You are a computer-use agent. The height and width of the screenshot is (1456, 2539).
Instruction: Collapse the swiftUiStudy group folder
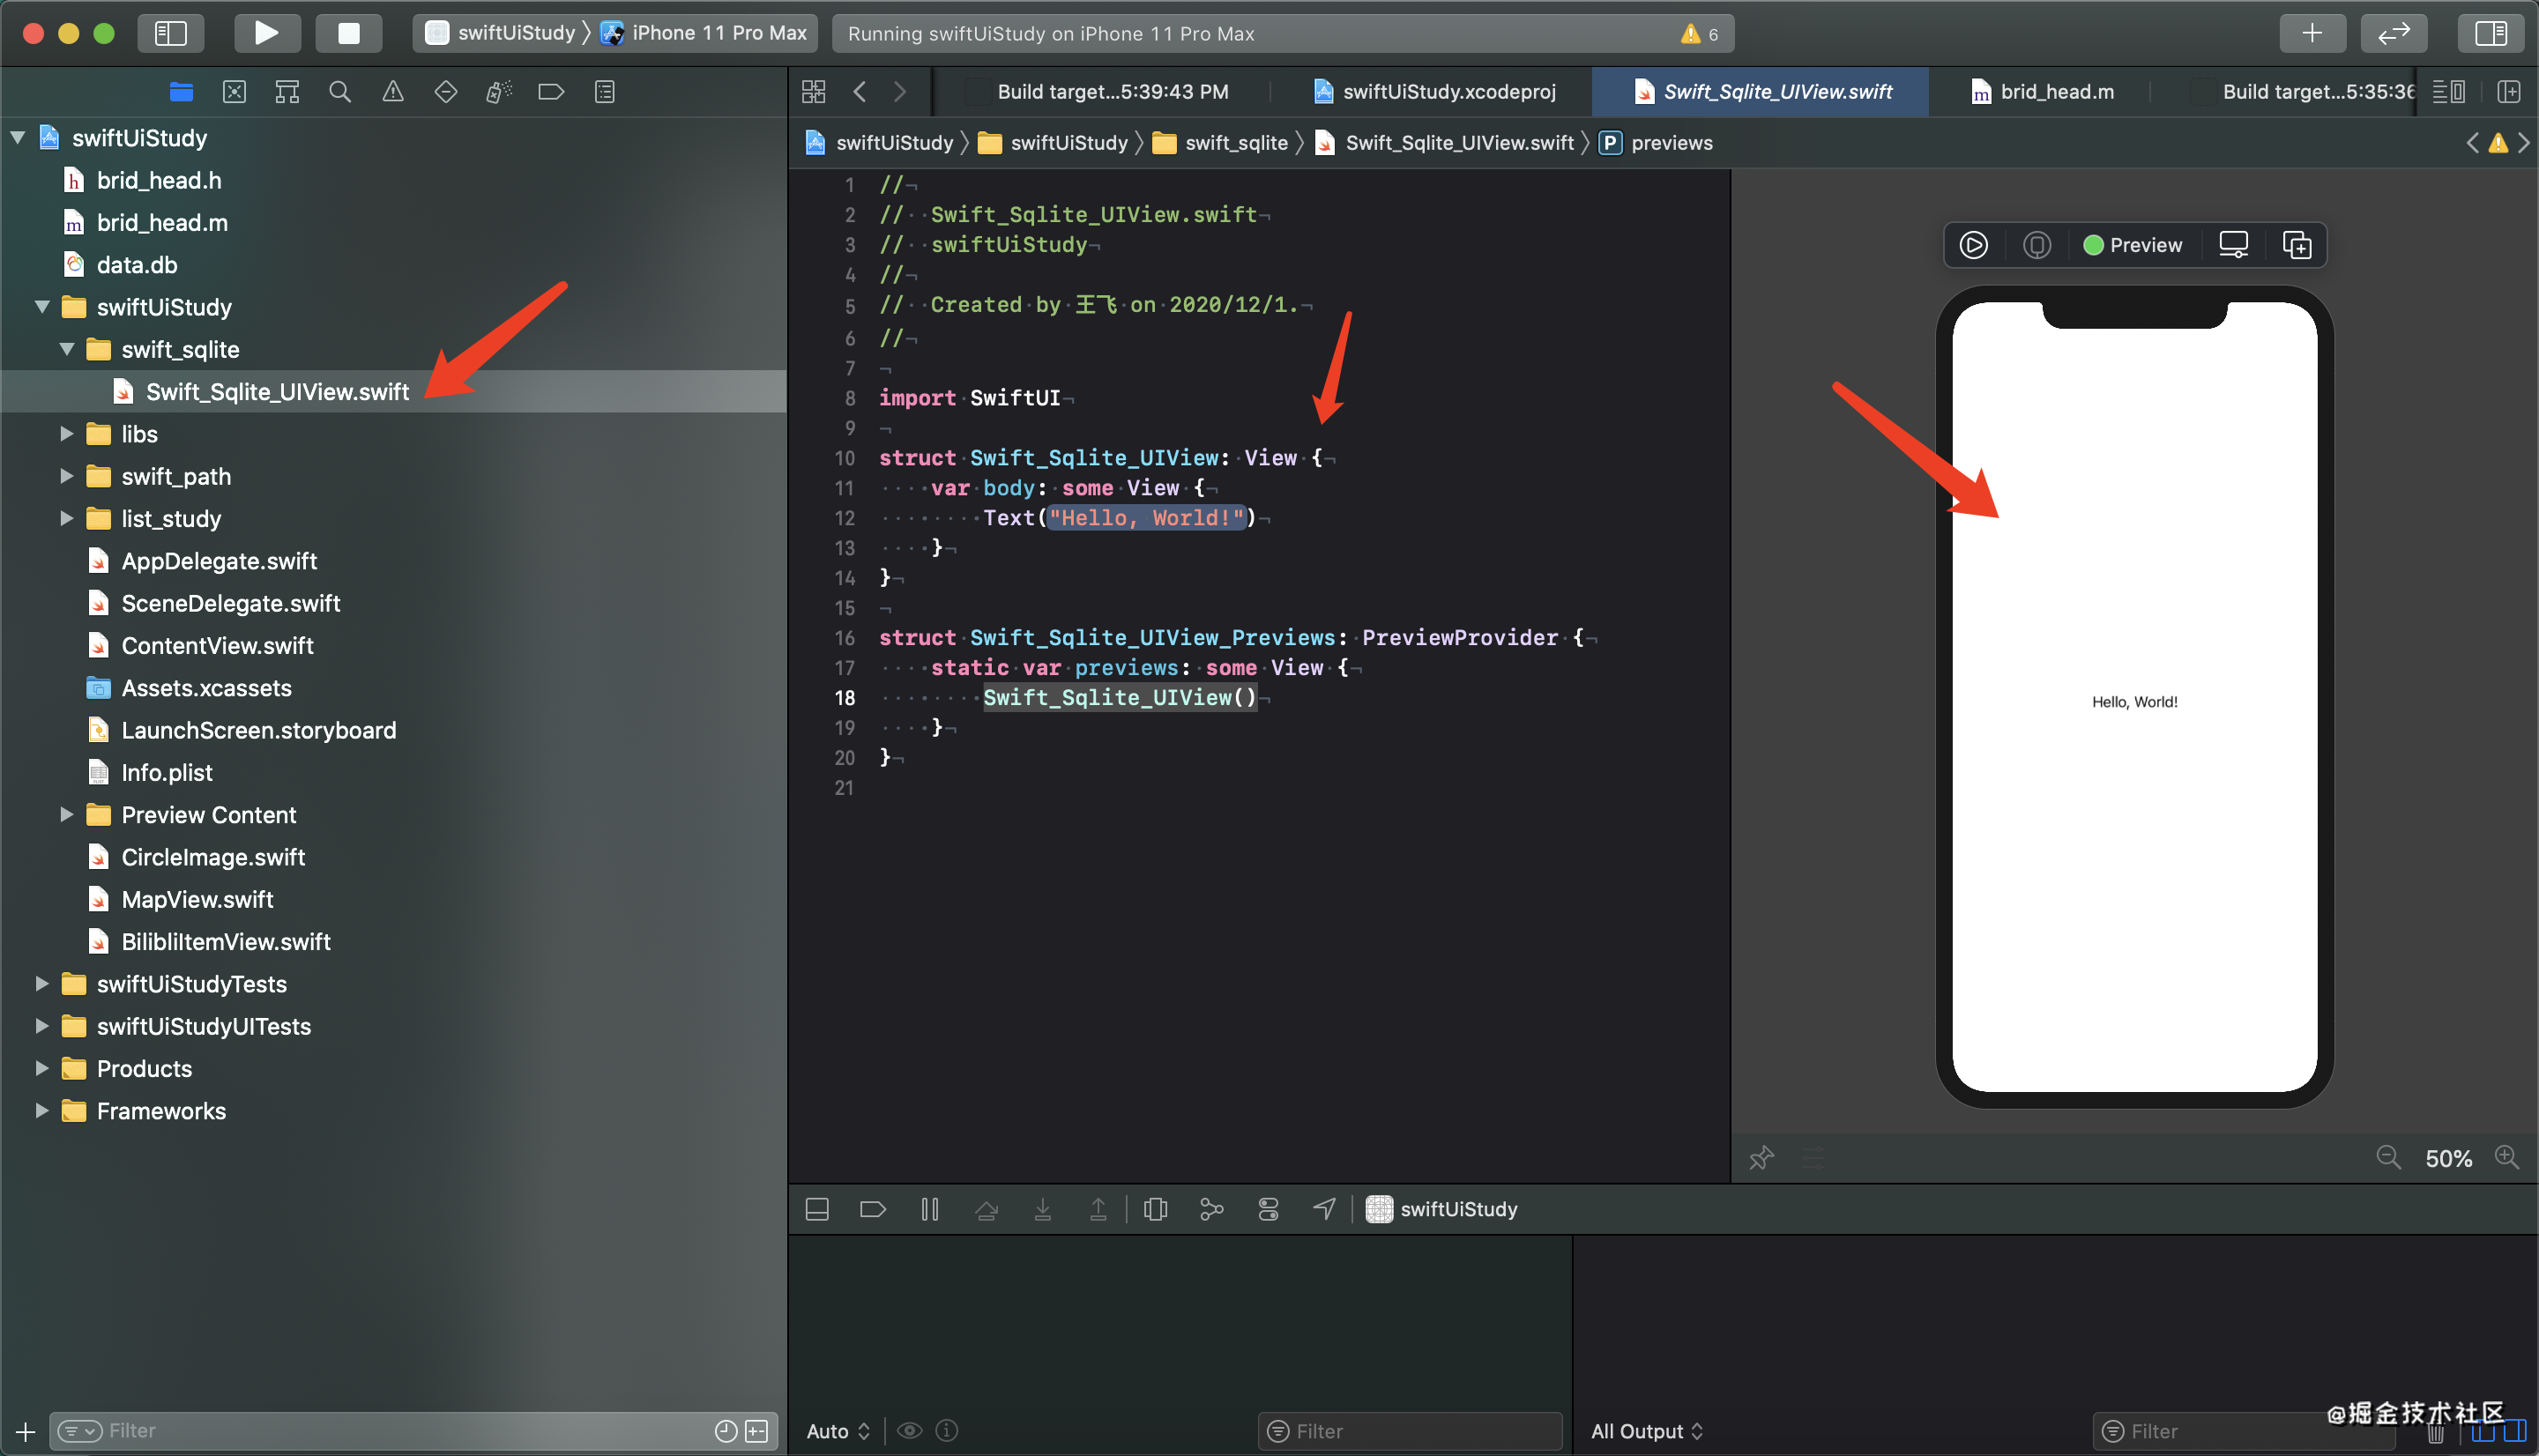point(42,307)
